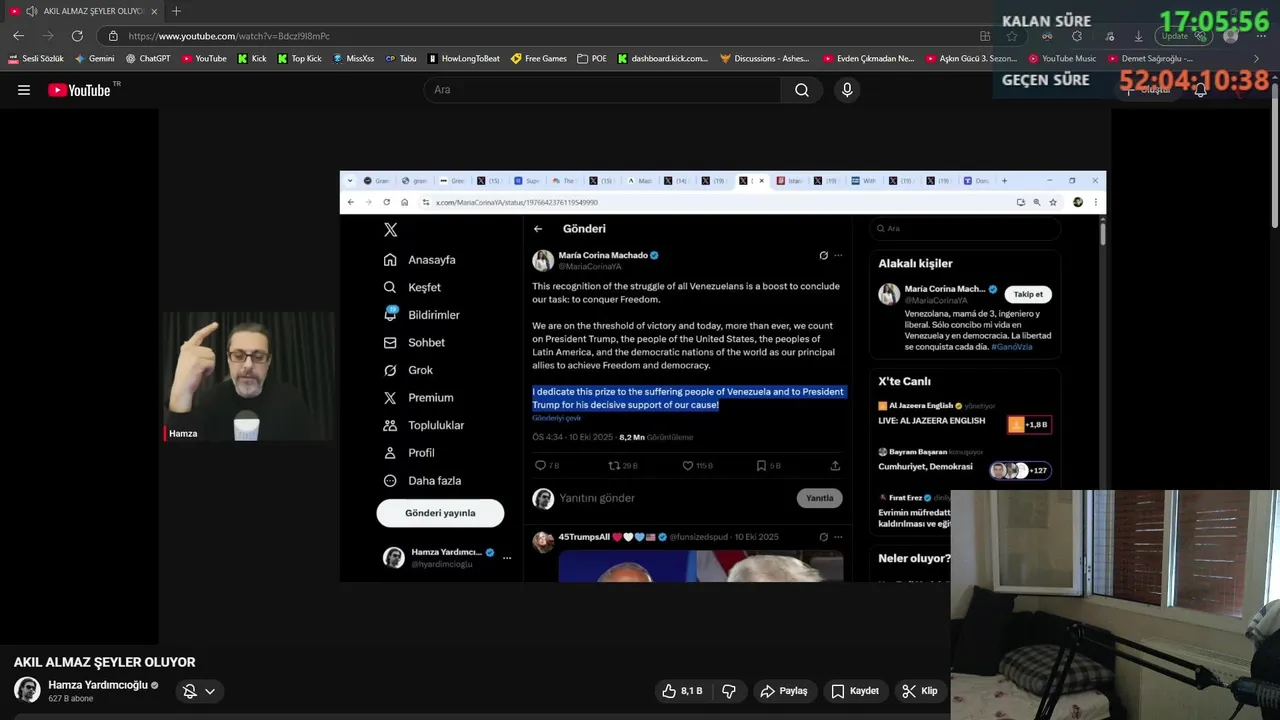The height and width of the screenshot is (720, 1280).
Task: Pause the playing video by clicking the player
Action: point(634,376)
